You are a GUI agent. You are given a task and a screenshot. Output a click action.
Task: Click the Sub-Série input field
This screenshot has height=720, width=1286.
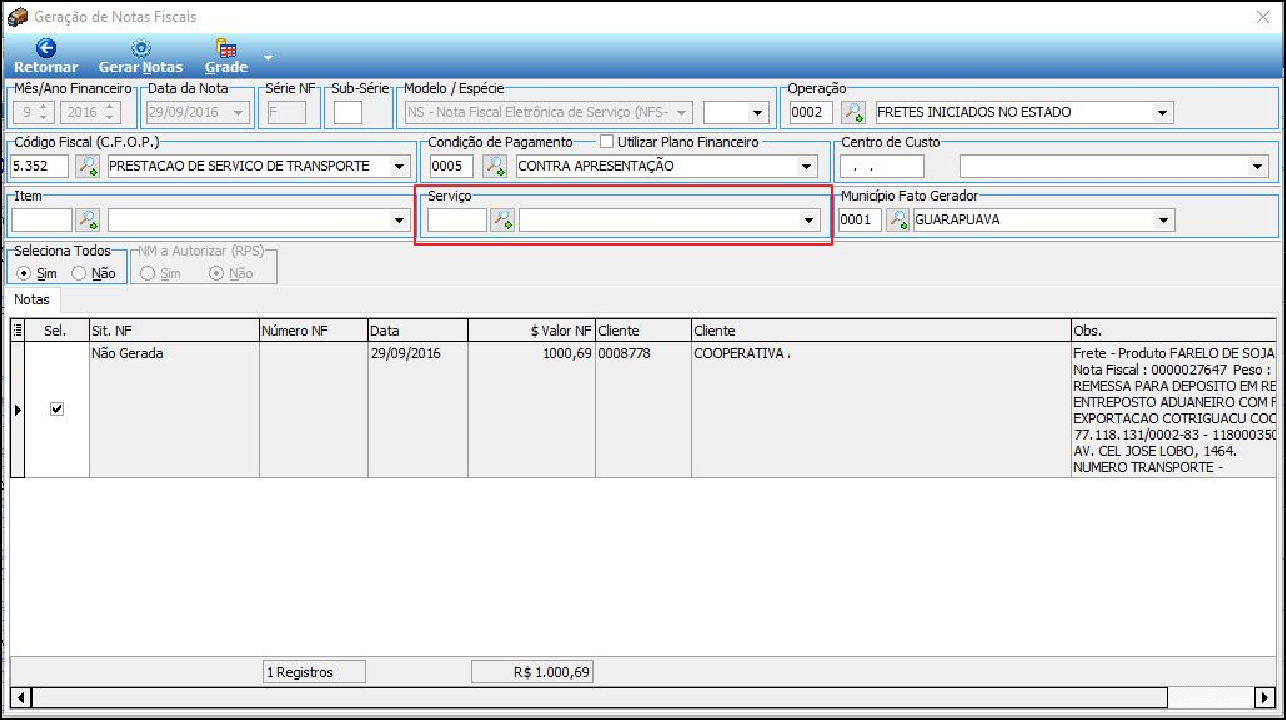pos(348,112)
